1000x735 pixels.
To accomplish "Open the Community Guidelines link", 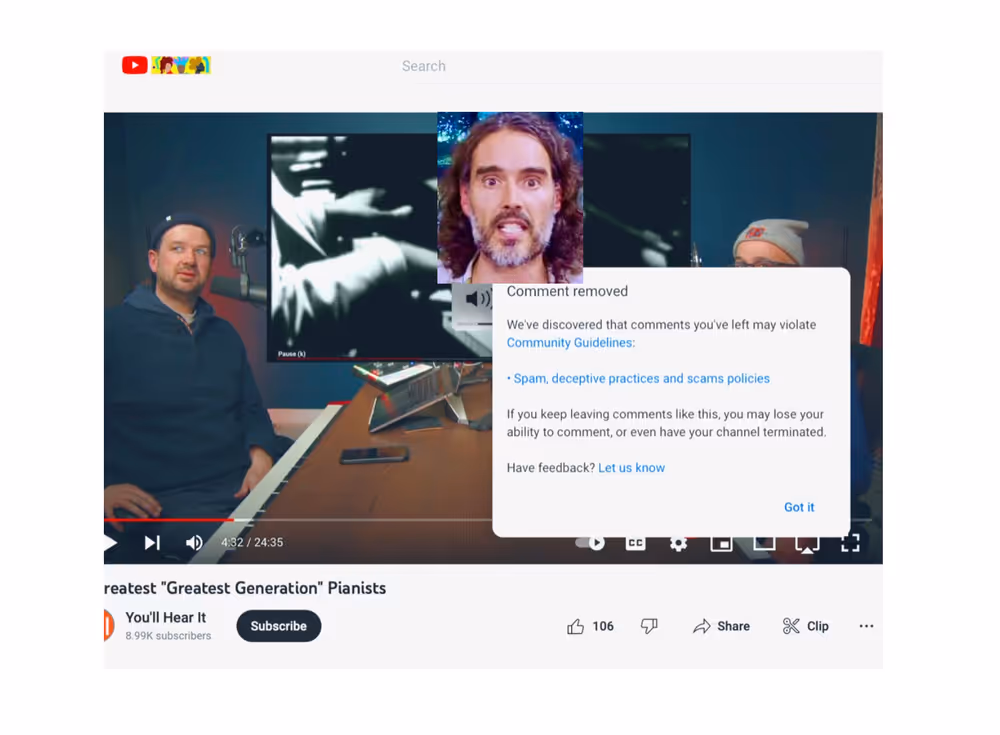I will point(570,343).
